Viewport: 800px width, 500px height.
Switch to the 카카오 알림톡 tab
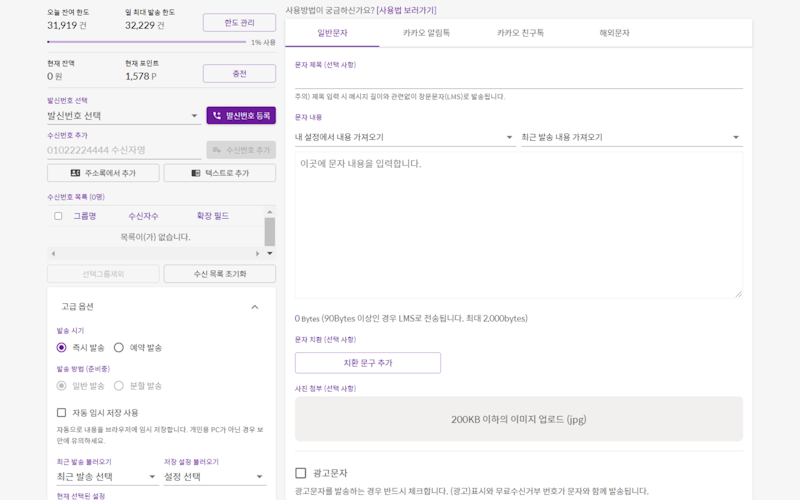(426, 33)
